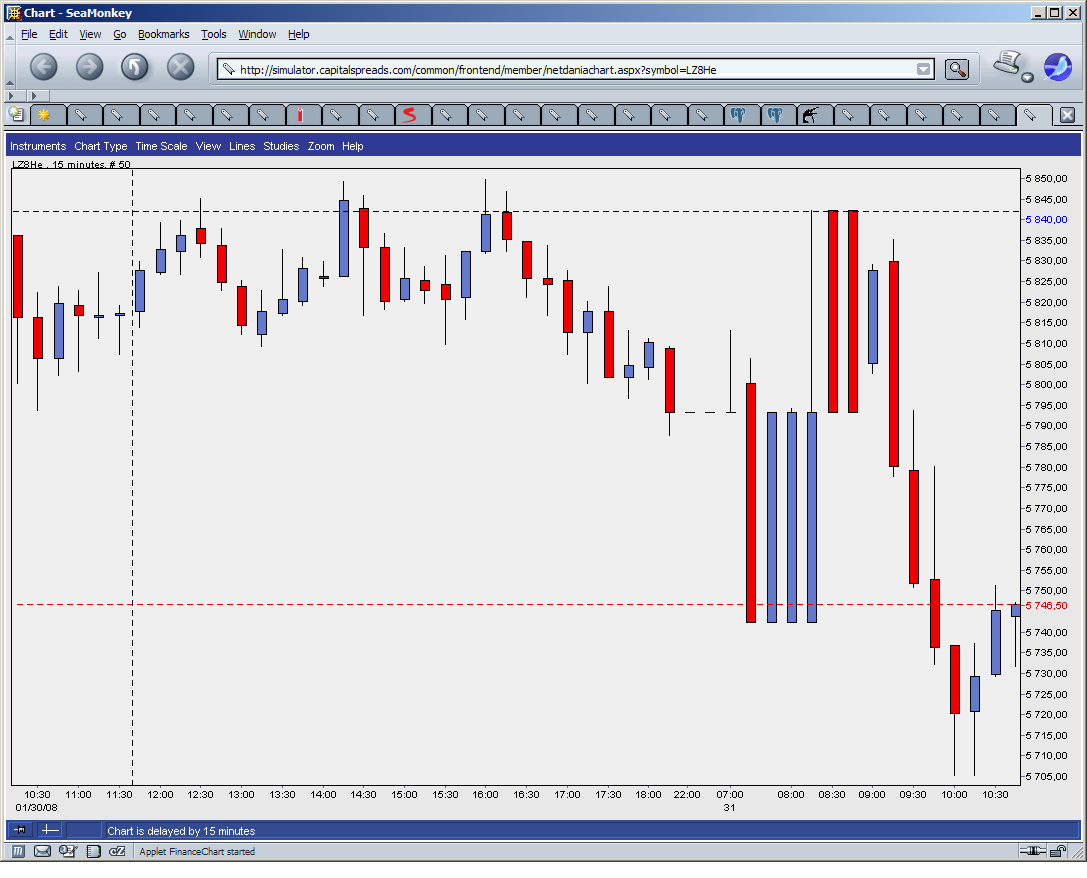Expand the URL history dropdown arrow
The width and height of the screenshot is (1087, 878).
[x=923, y=69]
